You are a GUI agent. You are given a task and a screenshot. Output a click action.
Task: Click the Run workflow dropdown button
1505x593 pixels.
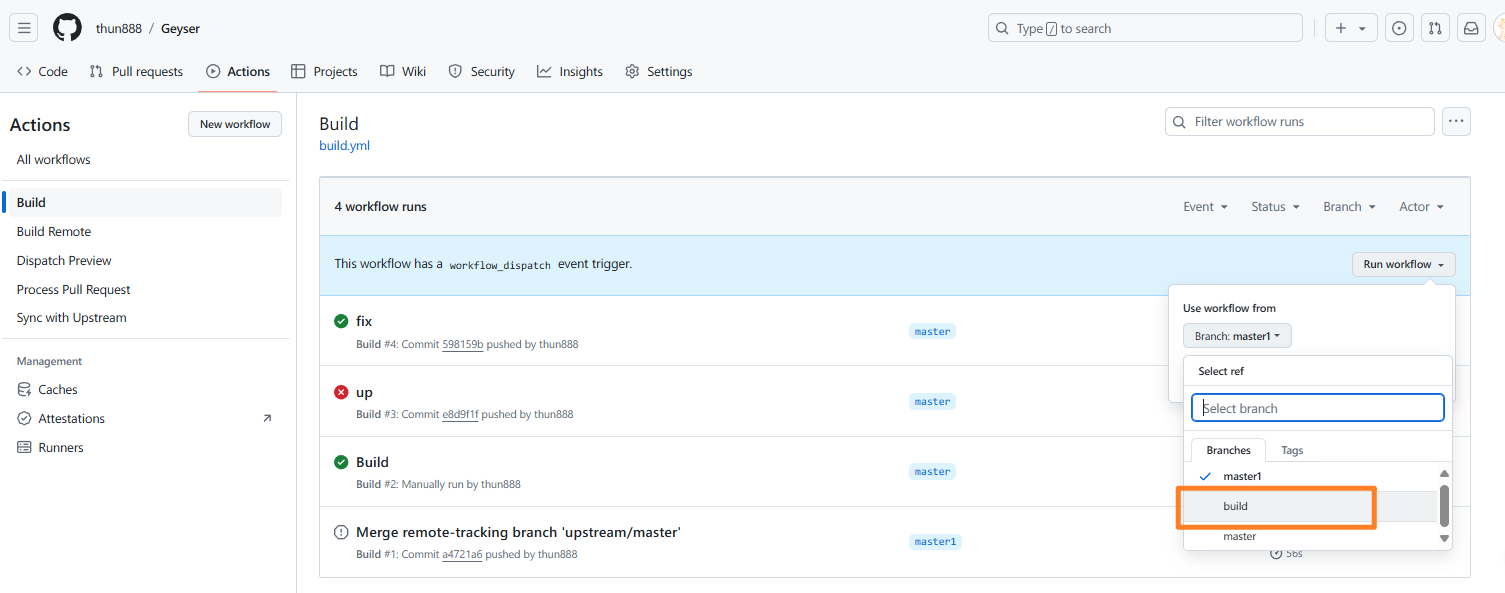click(1404, 264)
